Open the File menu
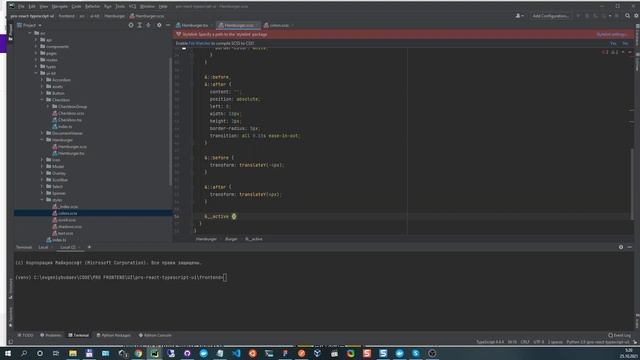Viewport: 640px width, 360px height. point(21,7)
